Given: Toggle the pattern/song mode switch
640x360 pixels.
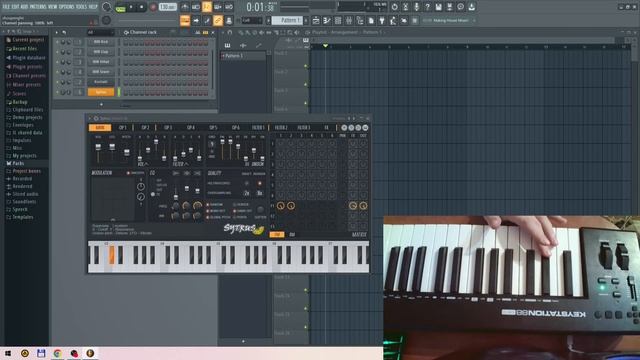Looking at the screenshot, I should coord(120,7).
